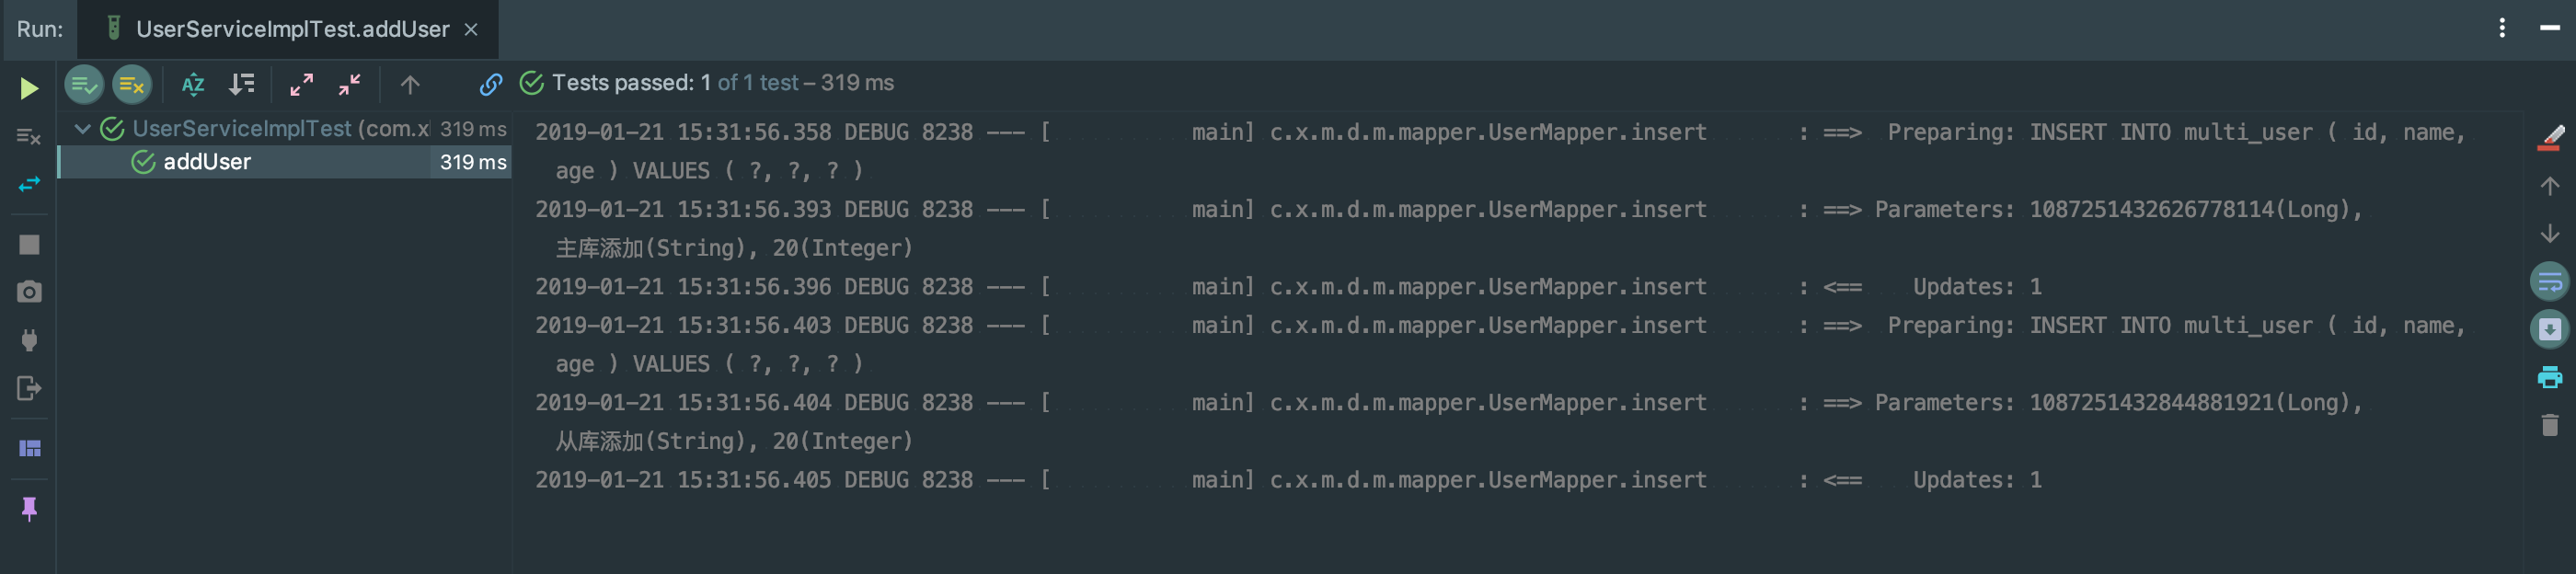Print the console output

pyautogui.click(x=2549, y=377)
